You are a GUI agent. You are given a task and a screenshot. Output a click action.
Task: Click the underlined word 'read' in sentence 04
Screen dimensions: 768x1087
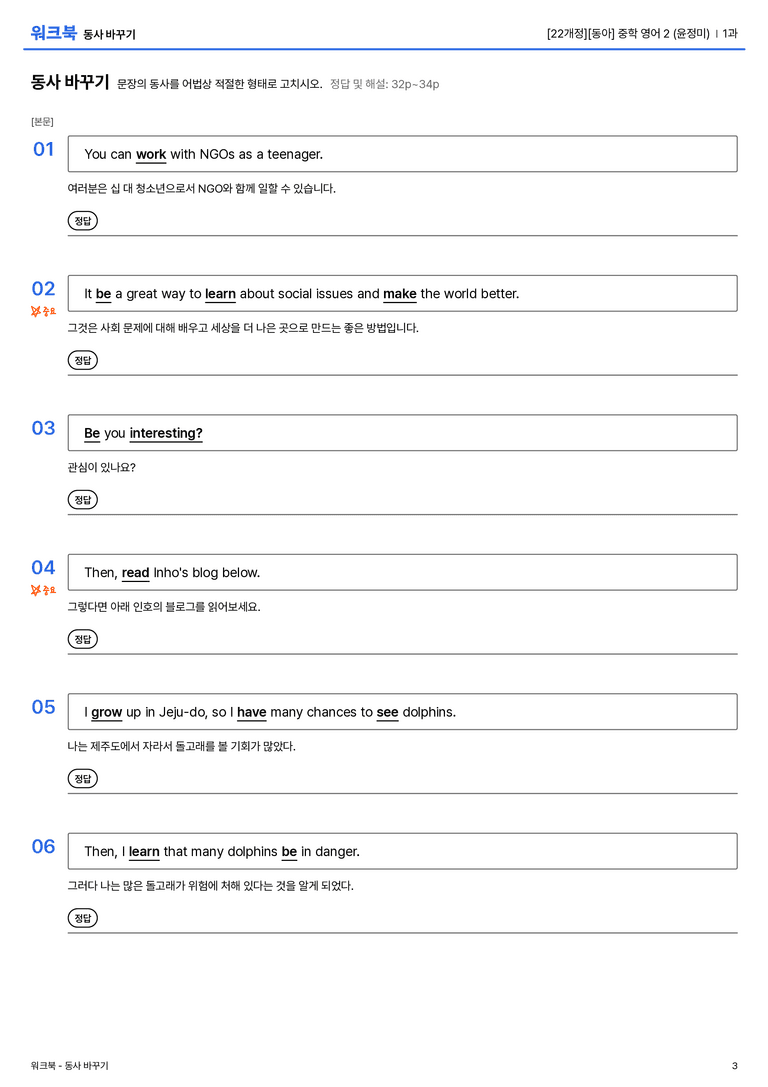pyautogui.click(x=136, y=573)
